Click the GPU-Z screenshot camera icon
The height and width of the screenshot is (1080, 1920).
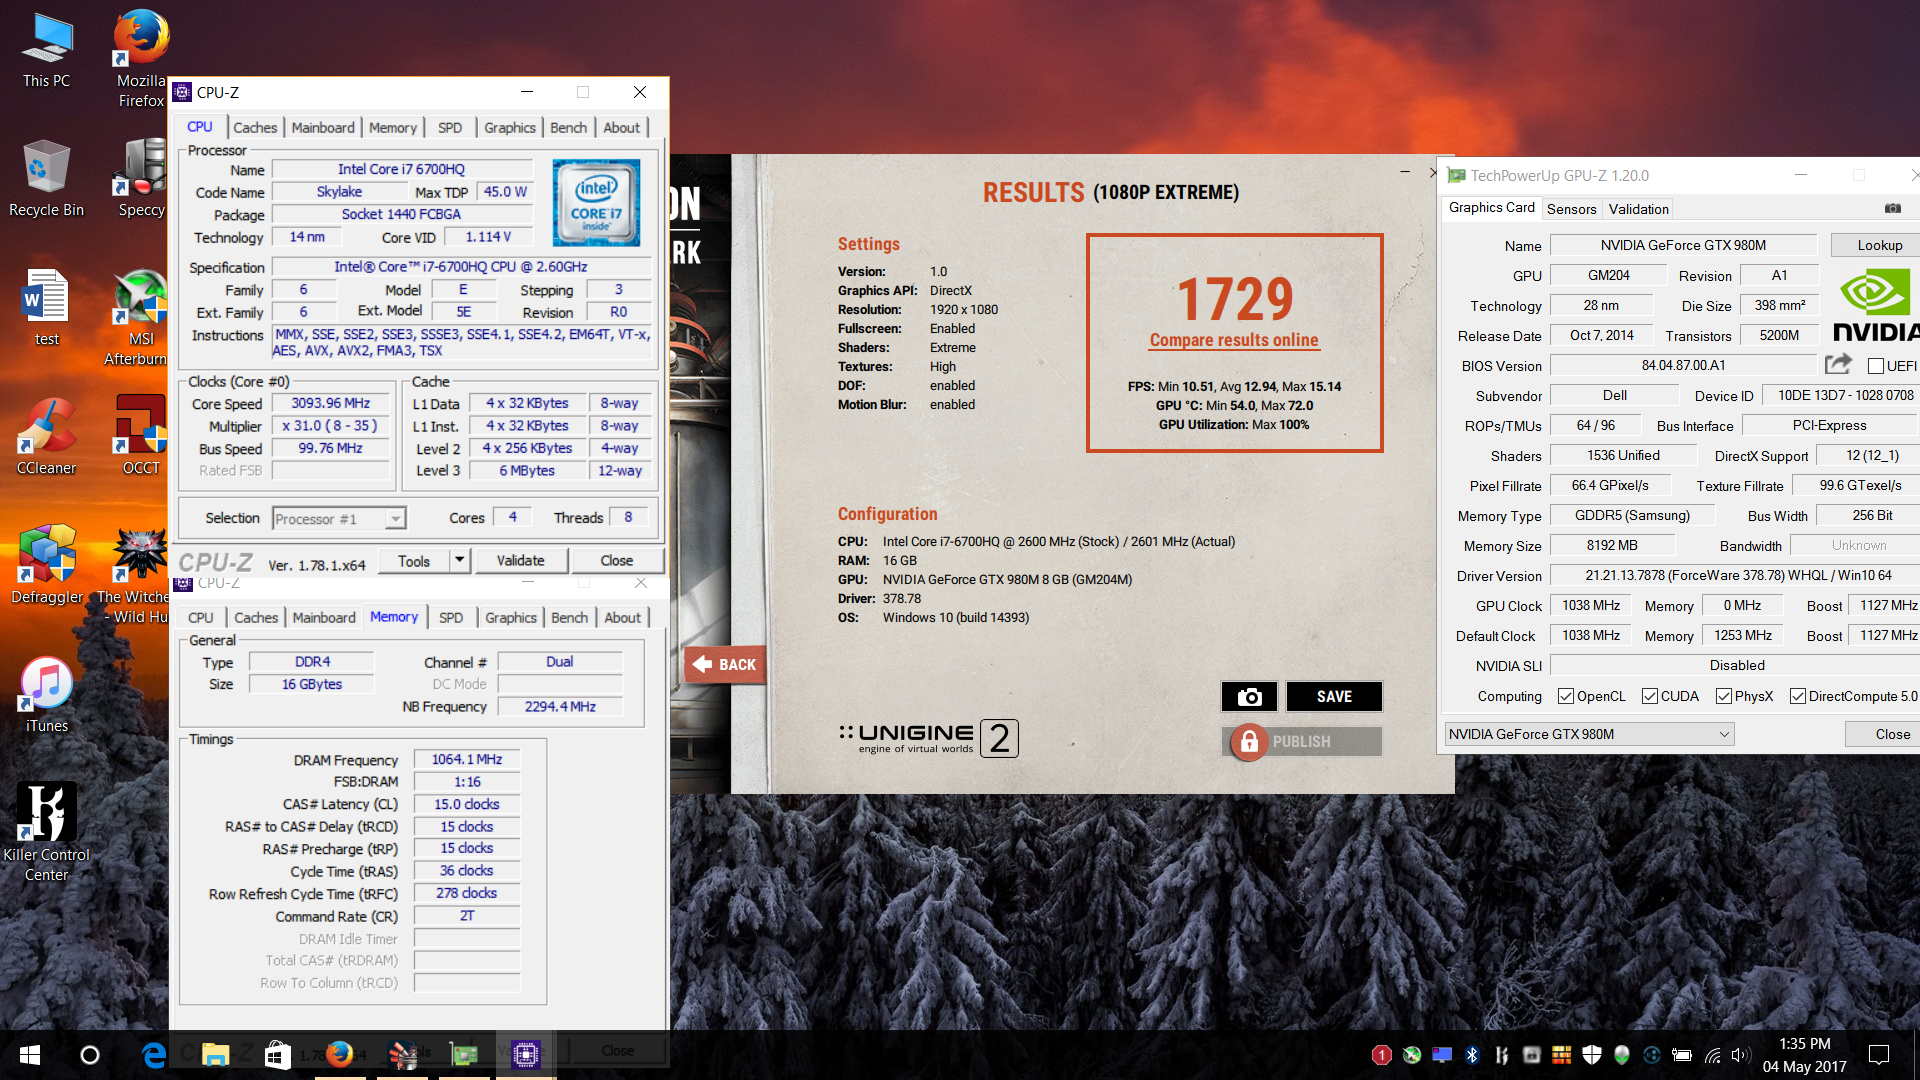point(1893,208)
